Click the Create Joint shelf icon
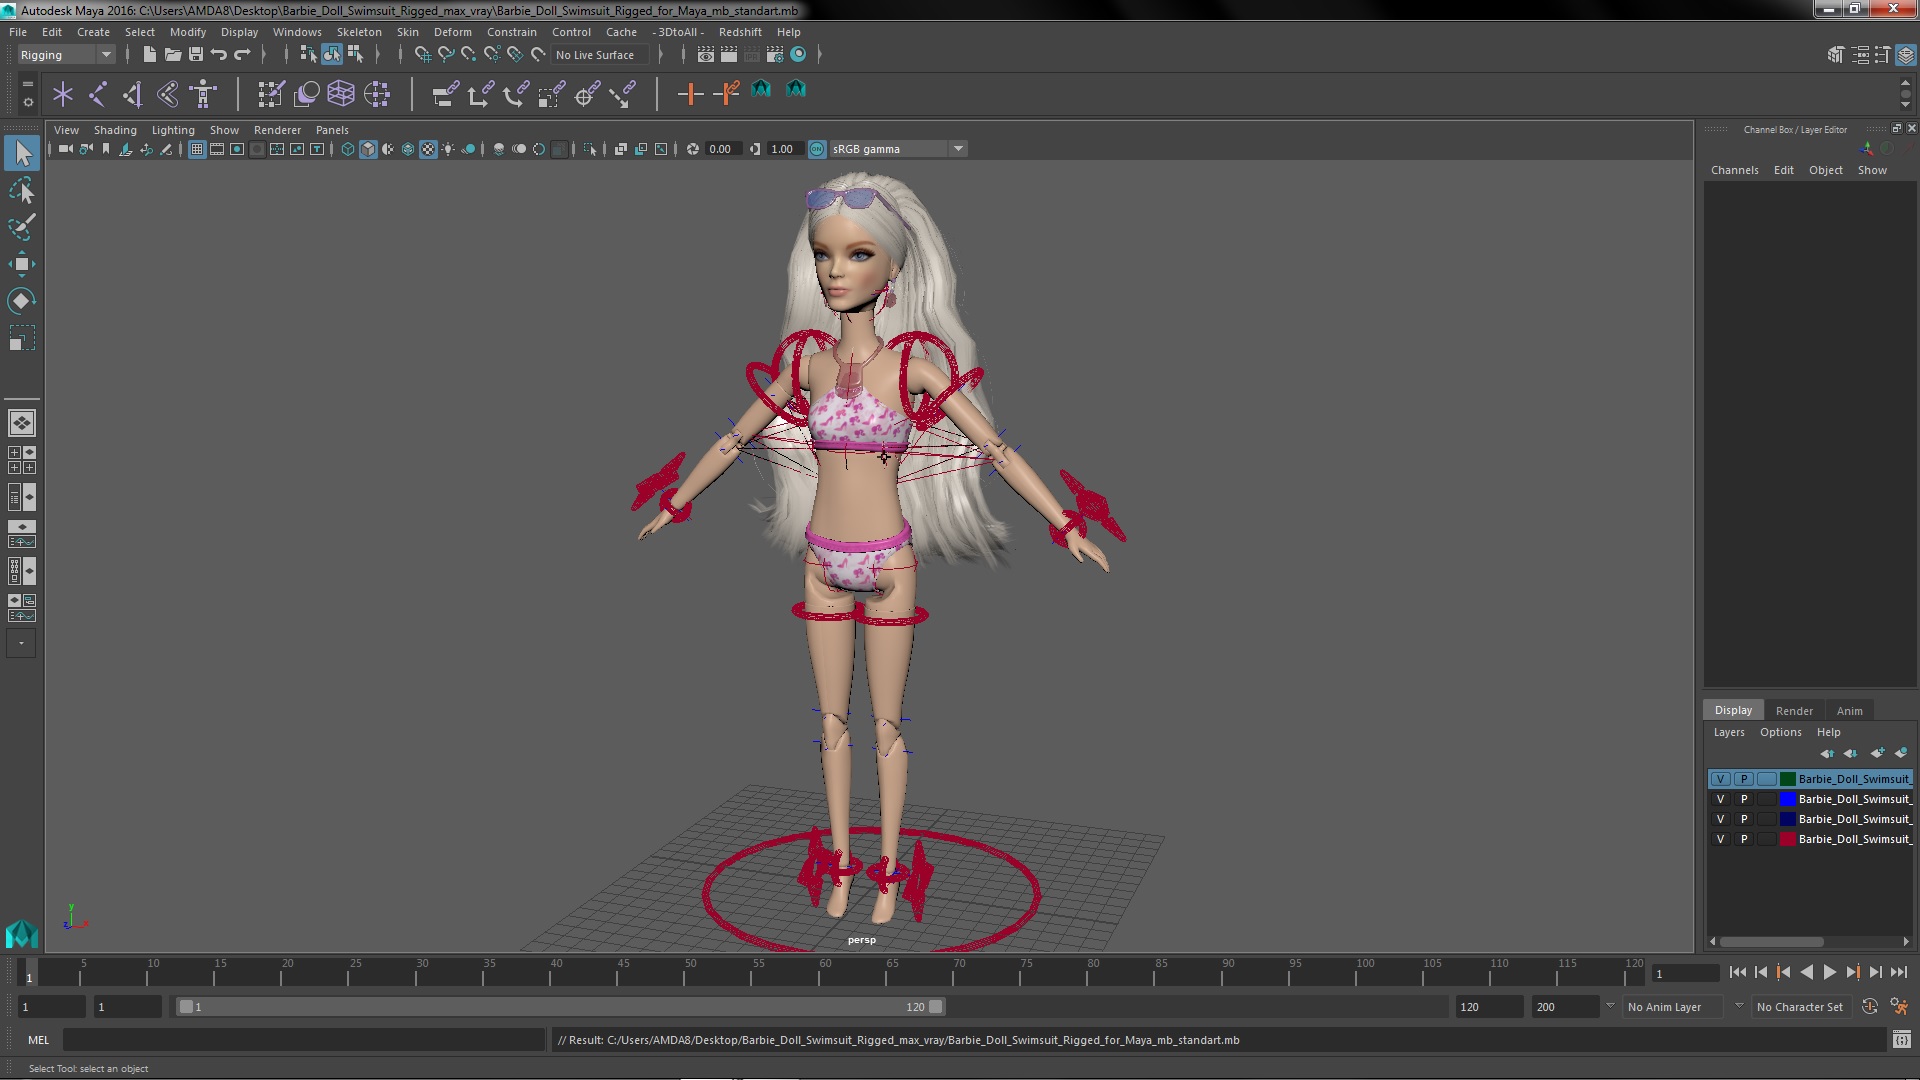 pos(98,94)
